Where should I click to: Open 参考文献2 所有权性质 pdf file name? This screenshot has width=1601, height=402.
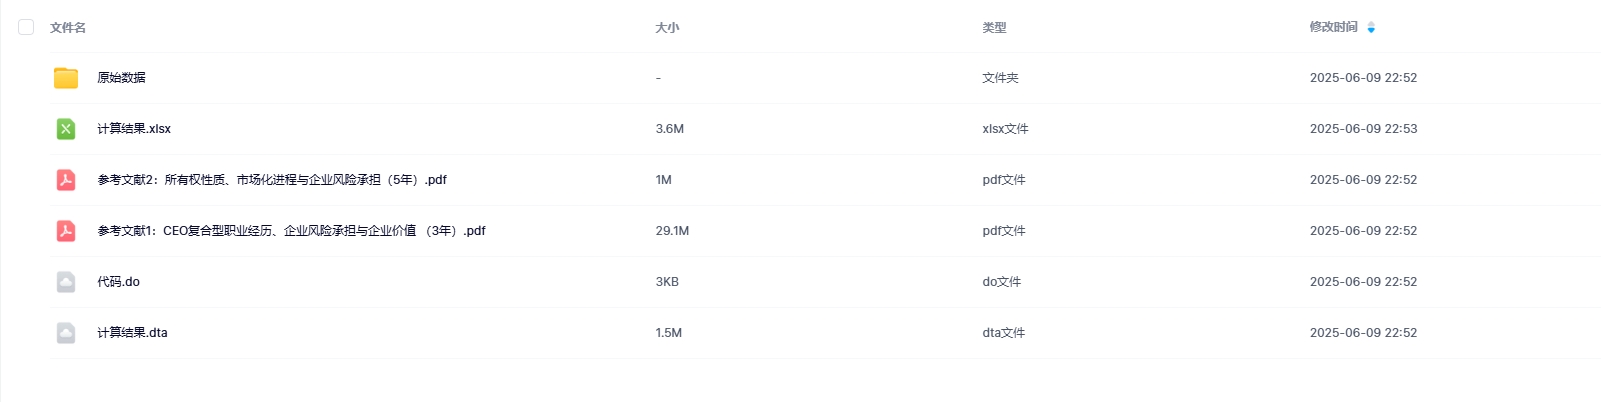pos(272,180)
